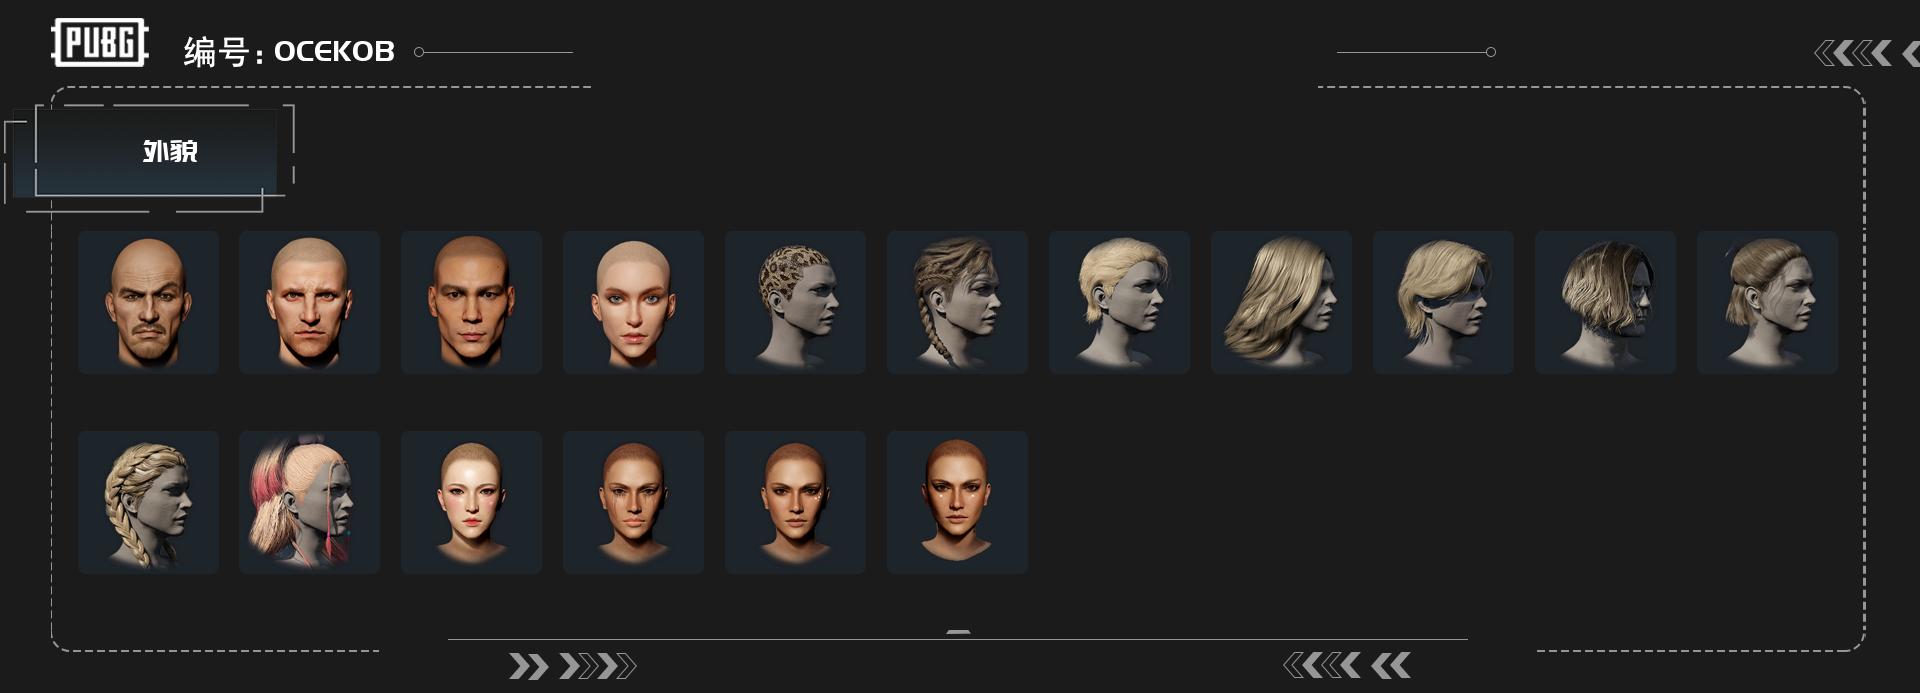
Task: Choose the messy wavy bob hairstyle
Action: click(x=1605, y=302)
